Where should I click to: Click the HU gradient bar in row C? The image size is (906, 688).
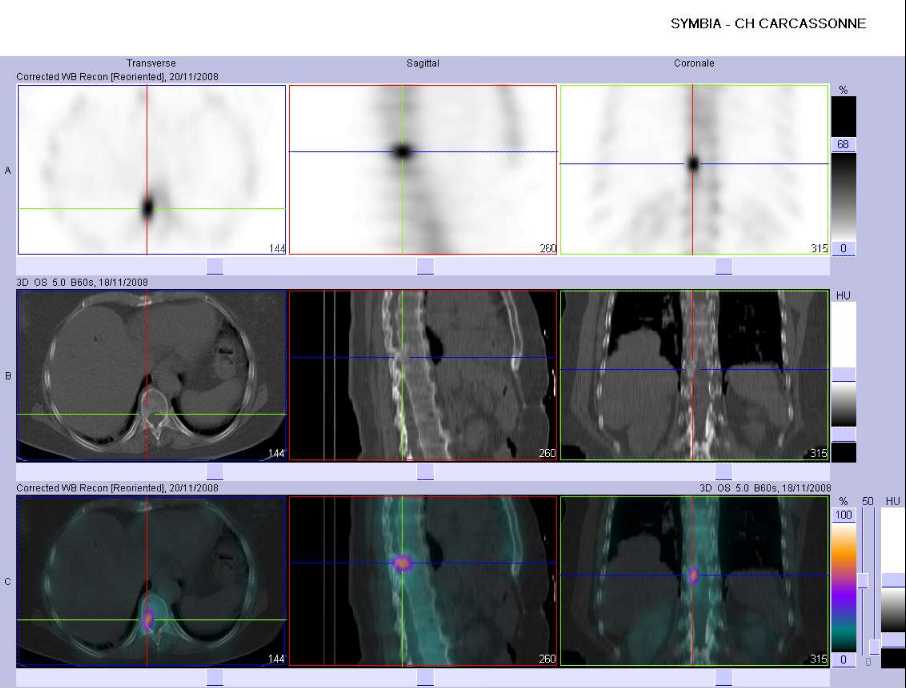tap(893, 610)
